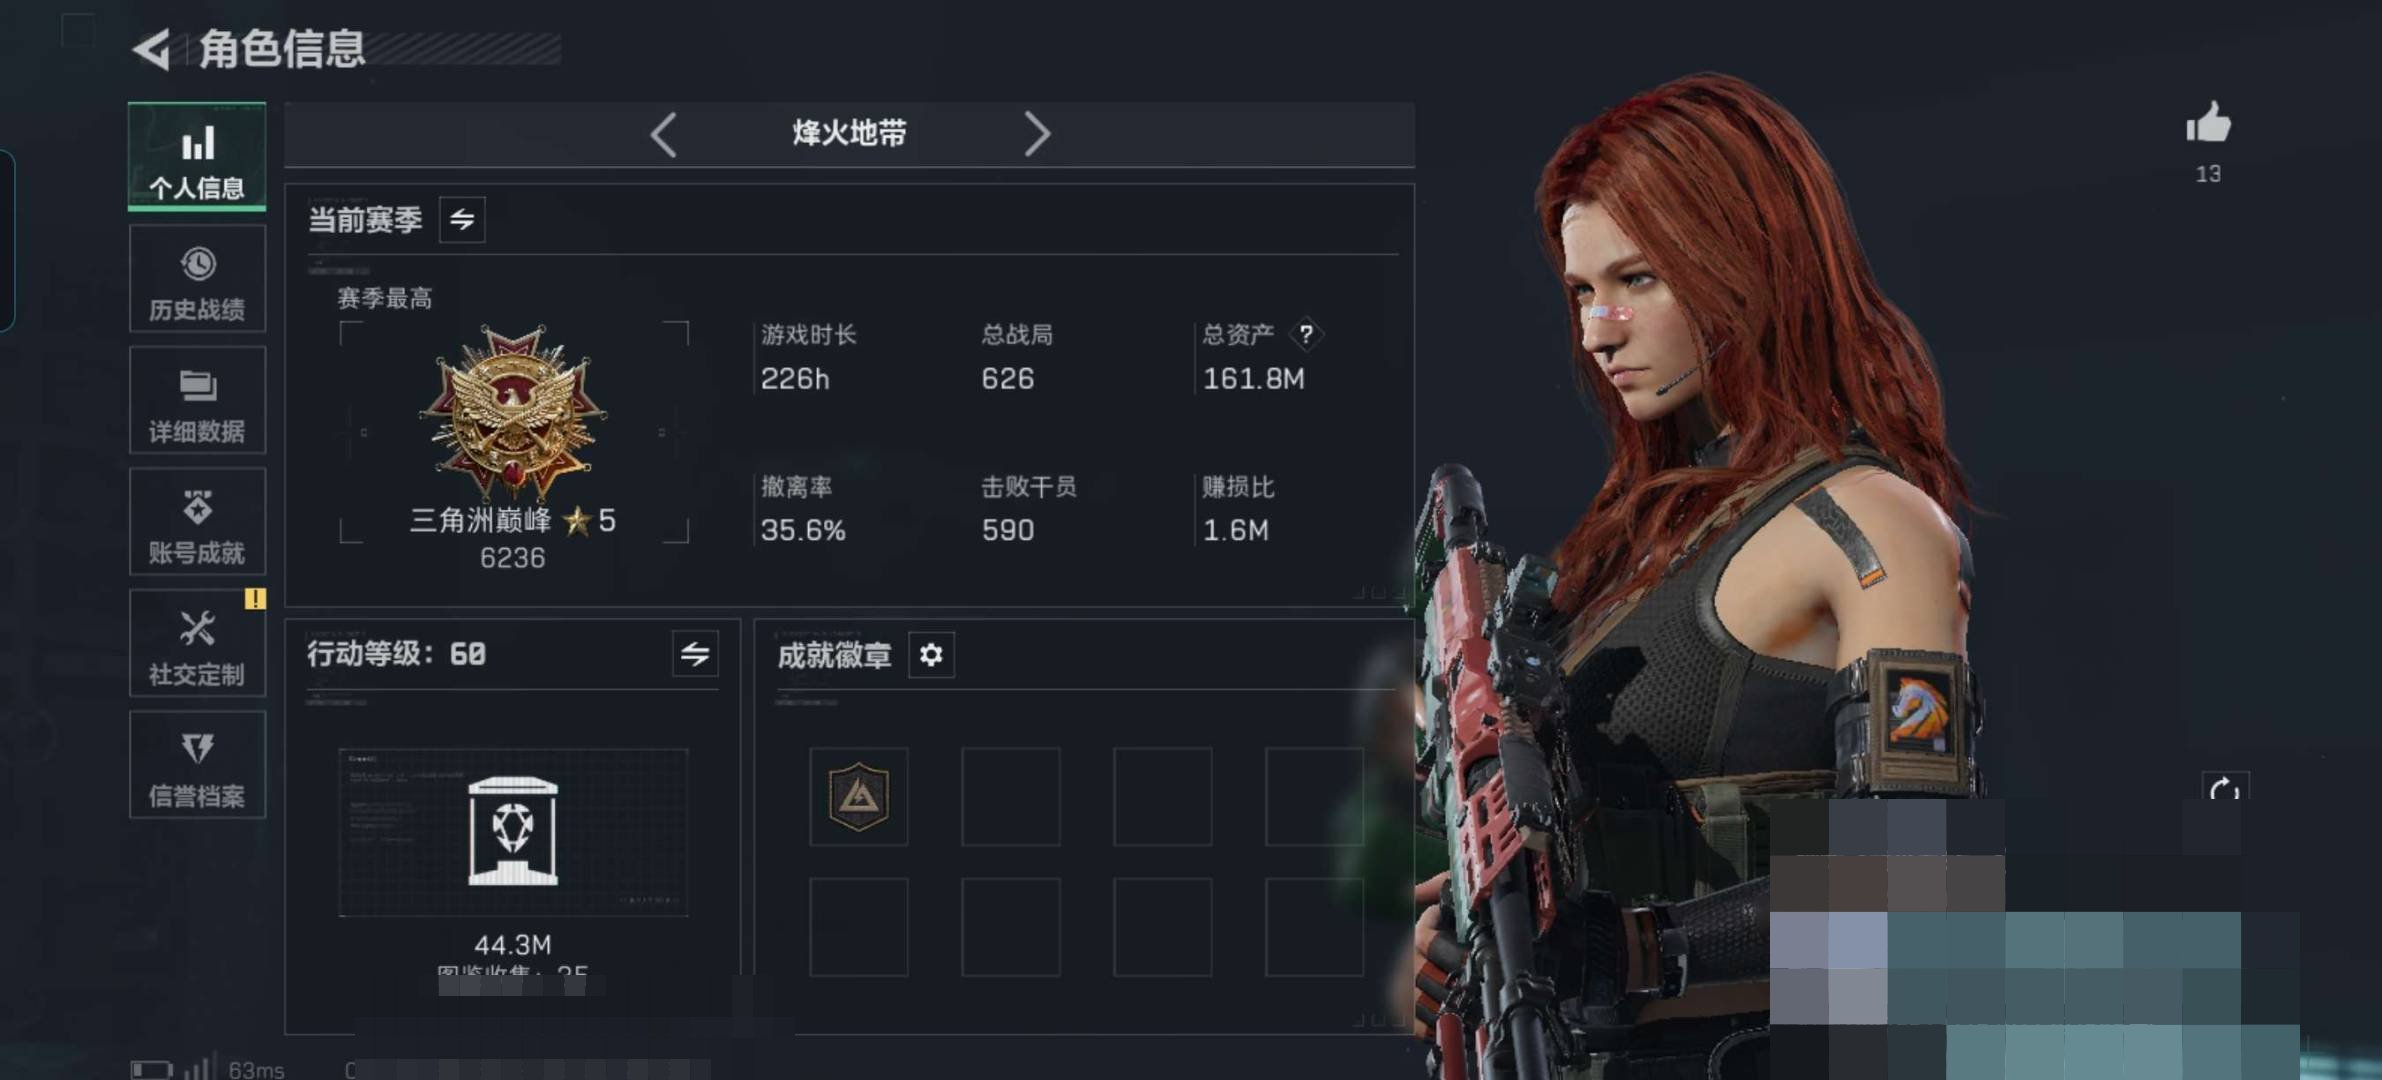Screen dimensions: 2382x1080
Task: Rotate character with the refresh icon
Action: 2225,791
